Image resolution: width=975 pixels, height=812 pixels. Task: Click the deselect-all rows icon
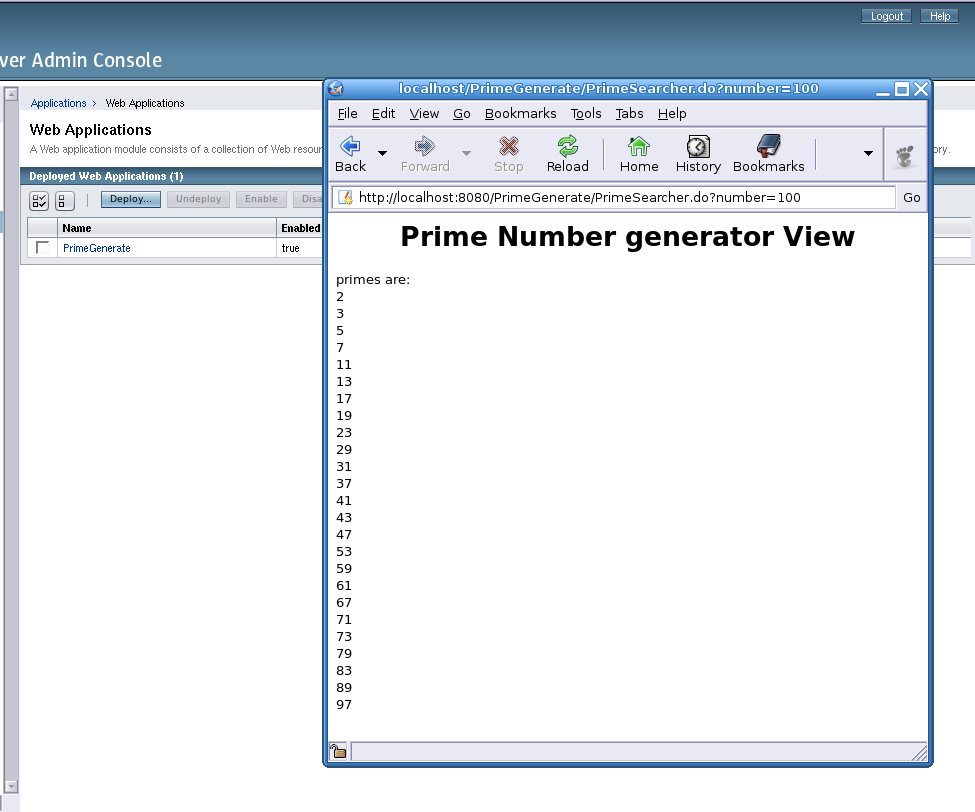tap(64, 200)
